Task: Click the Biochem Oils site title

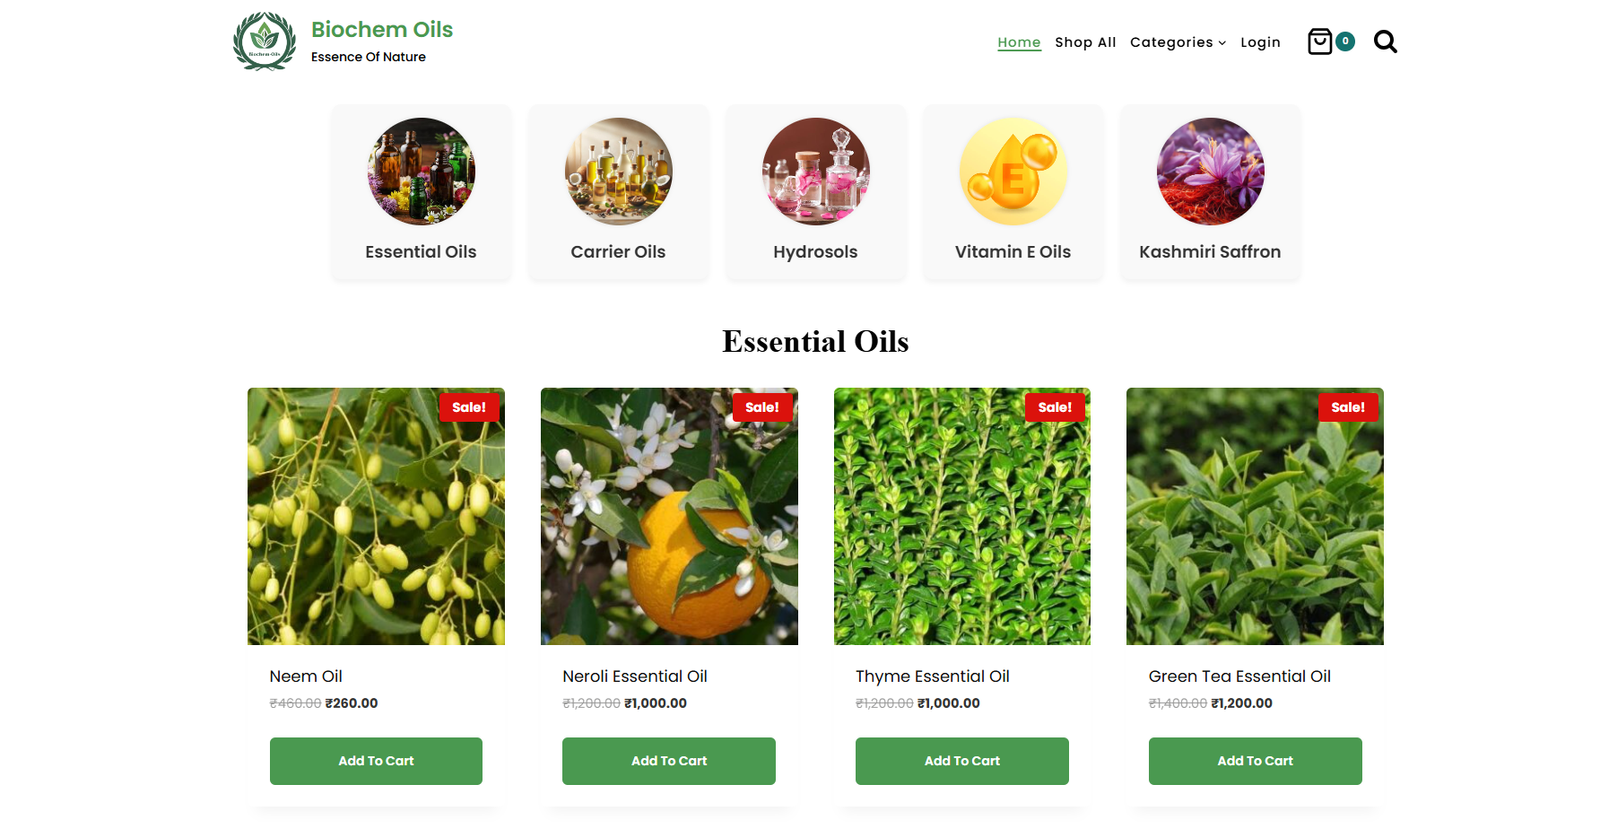Action: pos(382,29)
